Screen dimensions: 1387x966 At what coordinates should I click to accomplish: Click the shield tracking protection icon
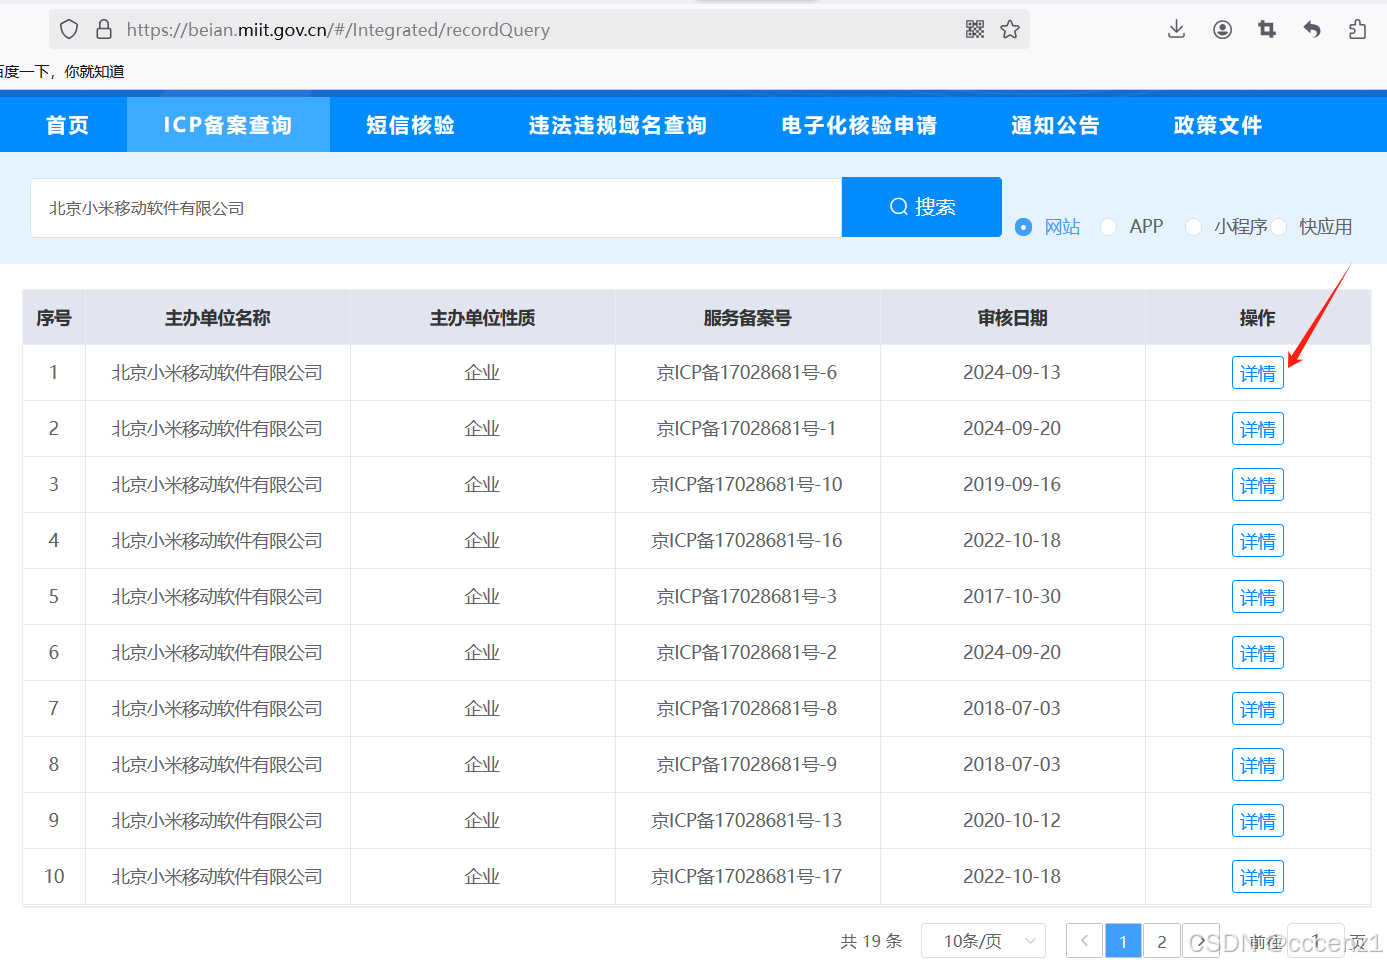[69, 30]
